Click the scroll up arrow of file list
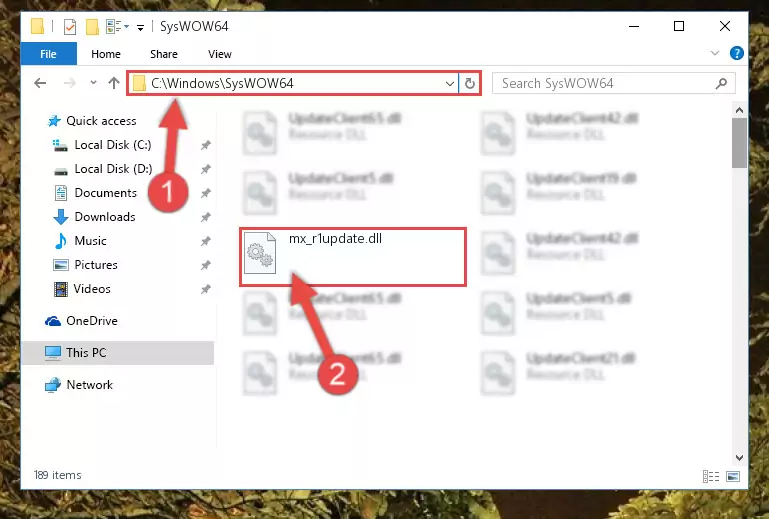 pyautogui.click(x=740, y=110)
